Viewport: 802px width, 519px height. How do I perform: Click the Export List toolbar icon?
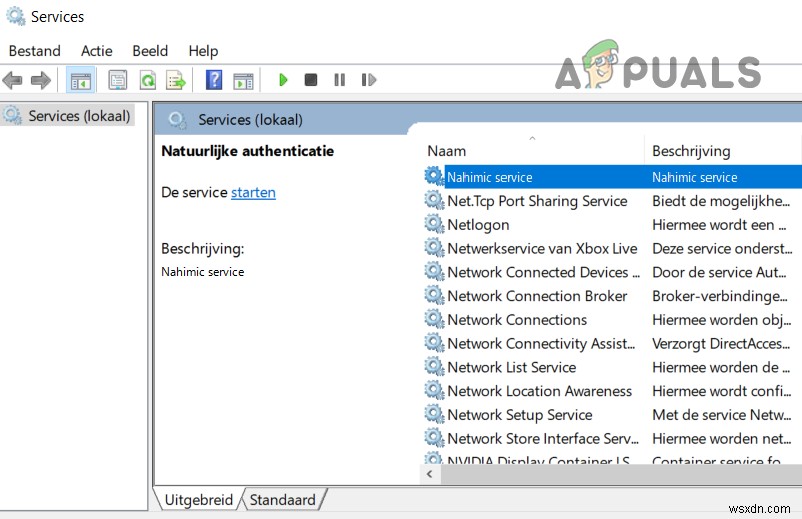(176, 80)
